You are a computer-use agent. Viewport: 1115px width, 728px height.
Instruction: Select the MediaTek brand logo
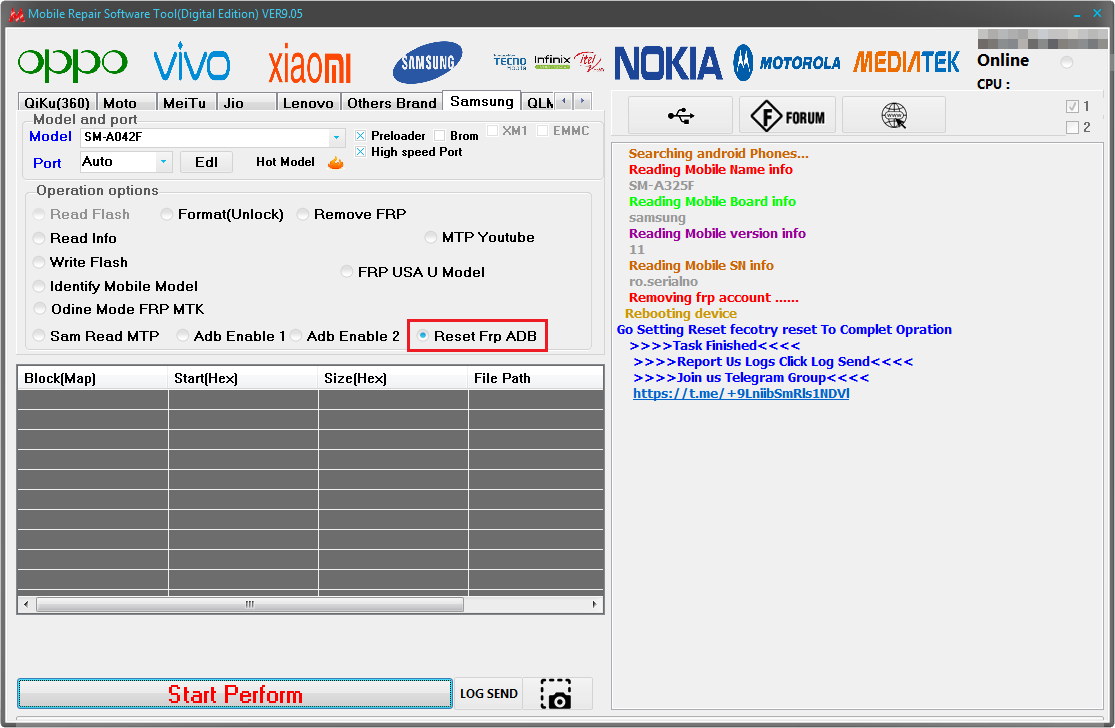click(x=906, y=63)
